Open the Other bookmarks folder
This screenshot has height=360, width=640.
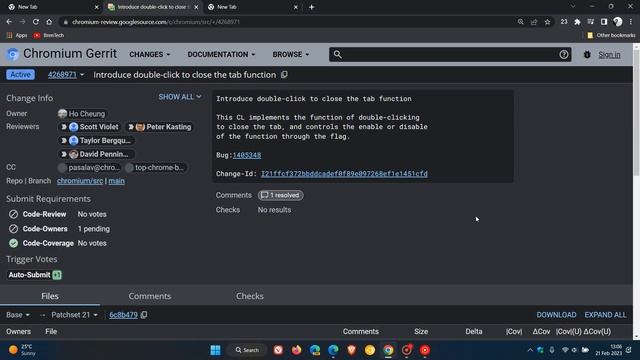(611, 36)
